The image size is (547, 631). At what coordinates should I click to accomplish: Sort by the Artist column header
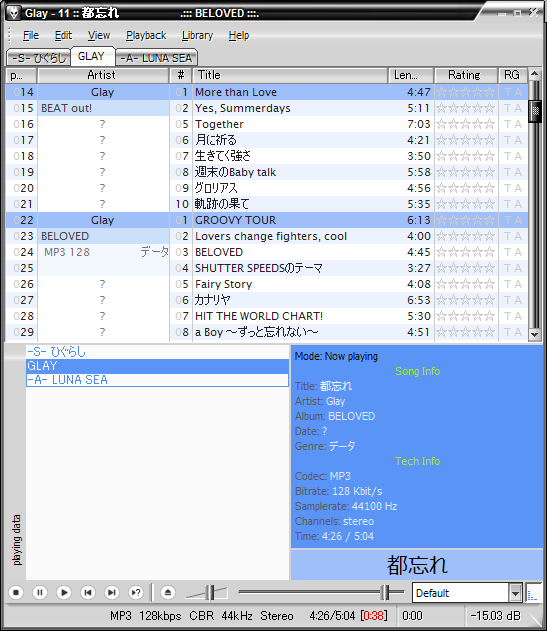(x=103, y=75)
